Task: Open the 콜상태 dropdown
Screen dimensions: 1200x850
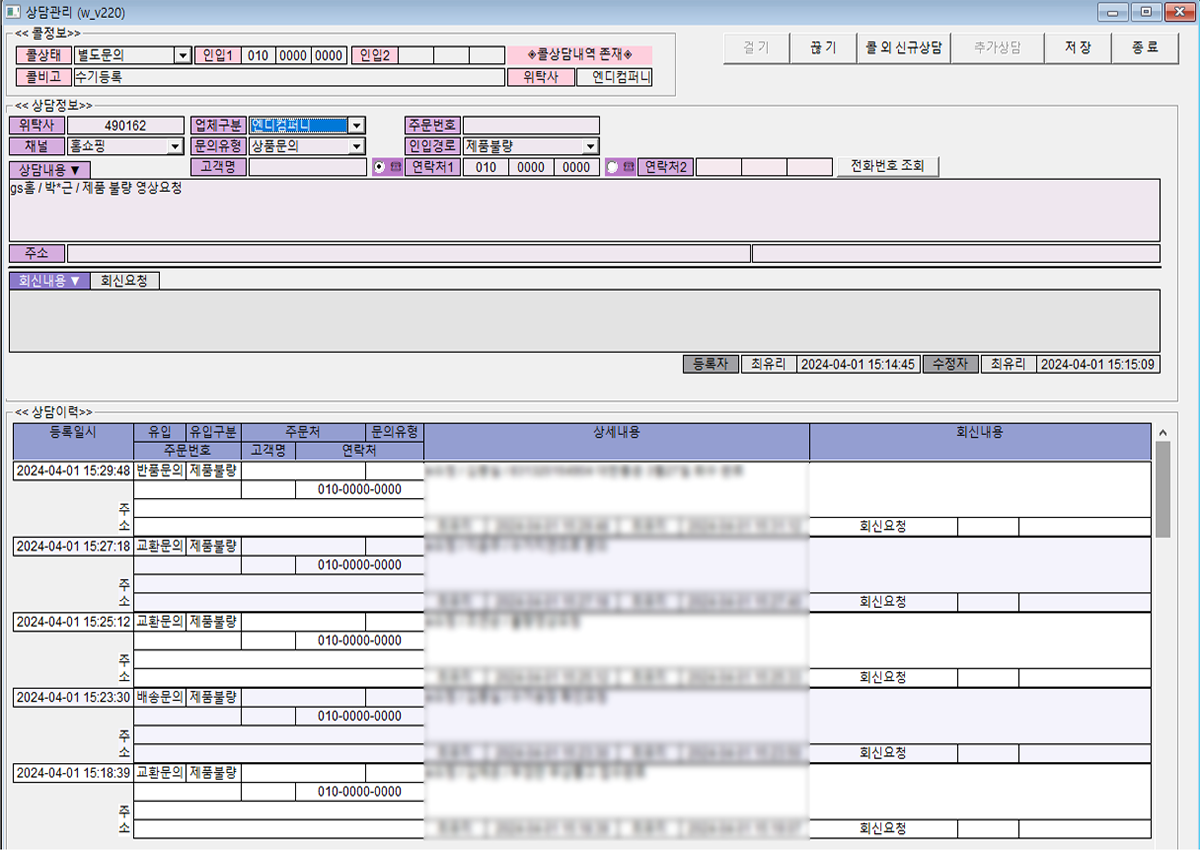Action: (182, 56)
